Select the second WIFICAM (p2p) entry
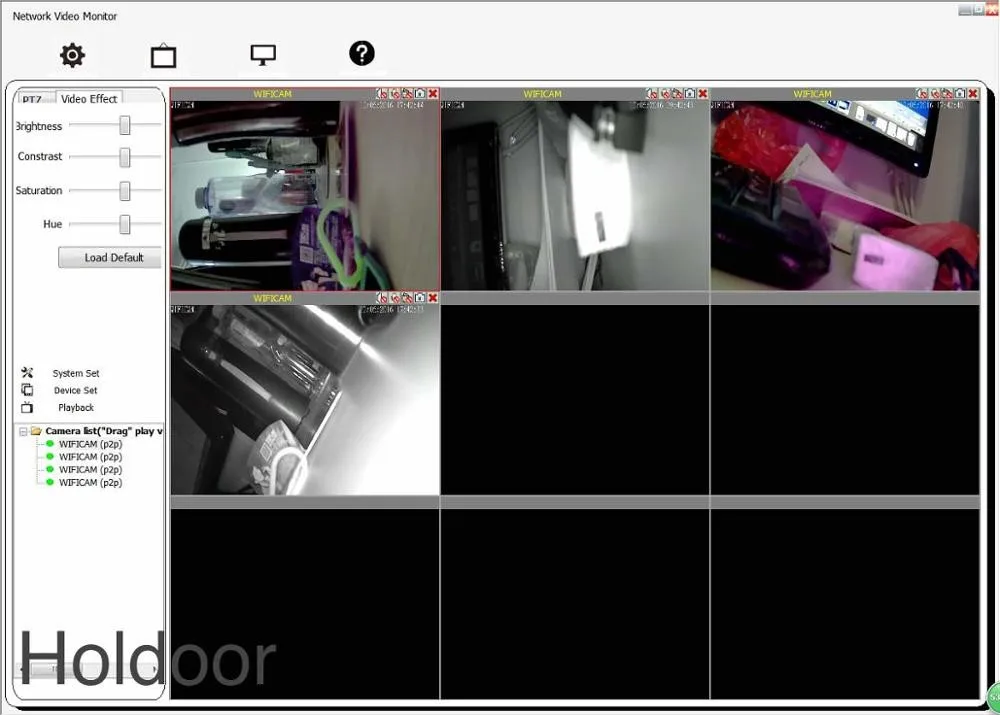Image resolution: width=1000 pixels, height=715 pixels. [90, 457]
